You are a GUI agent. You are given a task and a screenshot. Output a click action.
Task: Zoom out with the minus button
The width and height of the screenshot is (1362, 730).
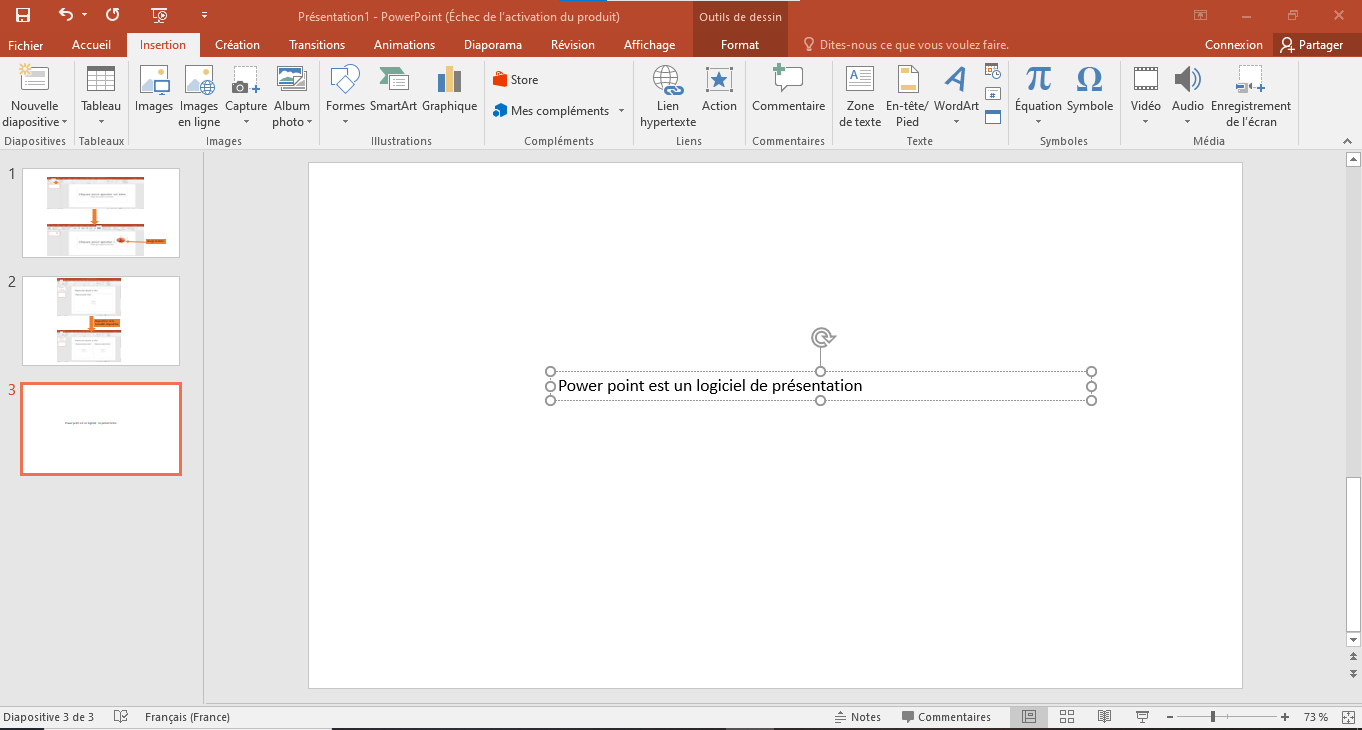pyautogui.click(x=1169, y=717)
